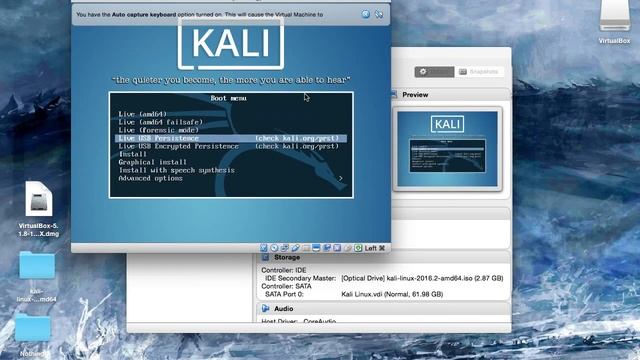The image size is (640, 360).
Task: Click the USB devices status icon
Action: [296, 248]
